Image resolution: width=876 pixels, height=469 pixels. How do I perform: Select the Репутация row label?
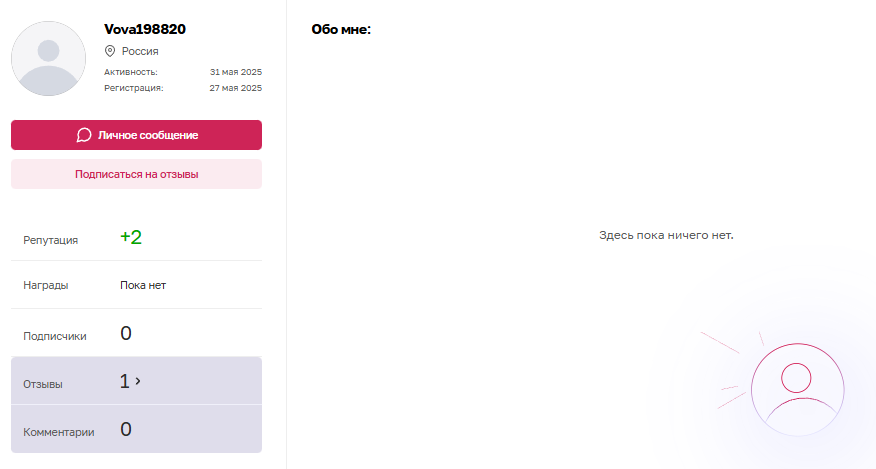click(x=50, y=240)
